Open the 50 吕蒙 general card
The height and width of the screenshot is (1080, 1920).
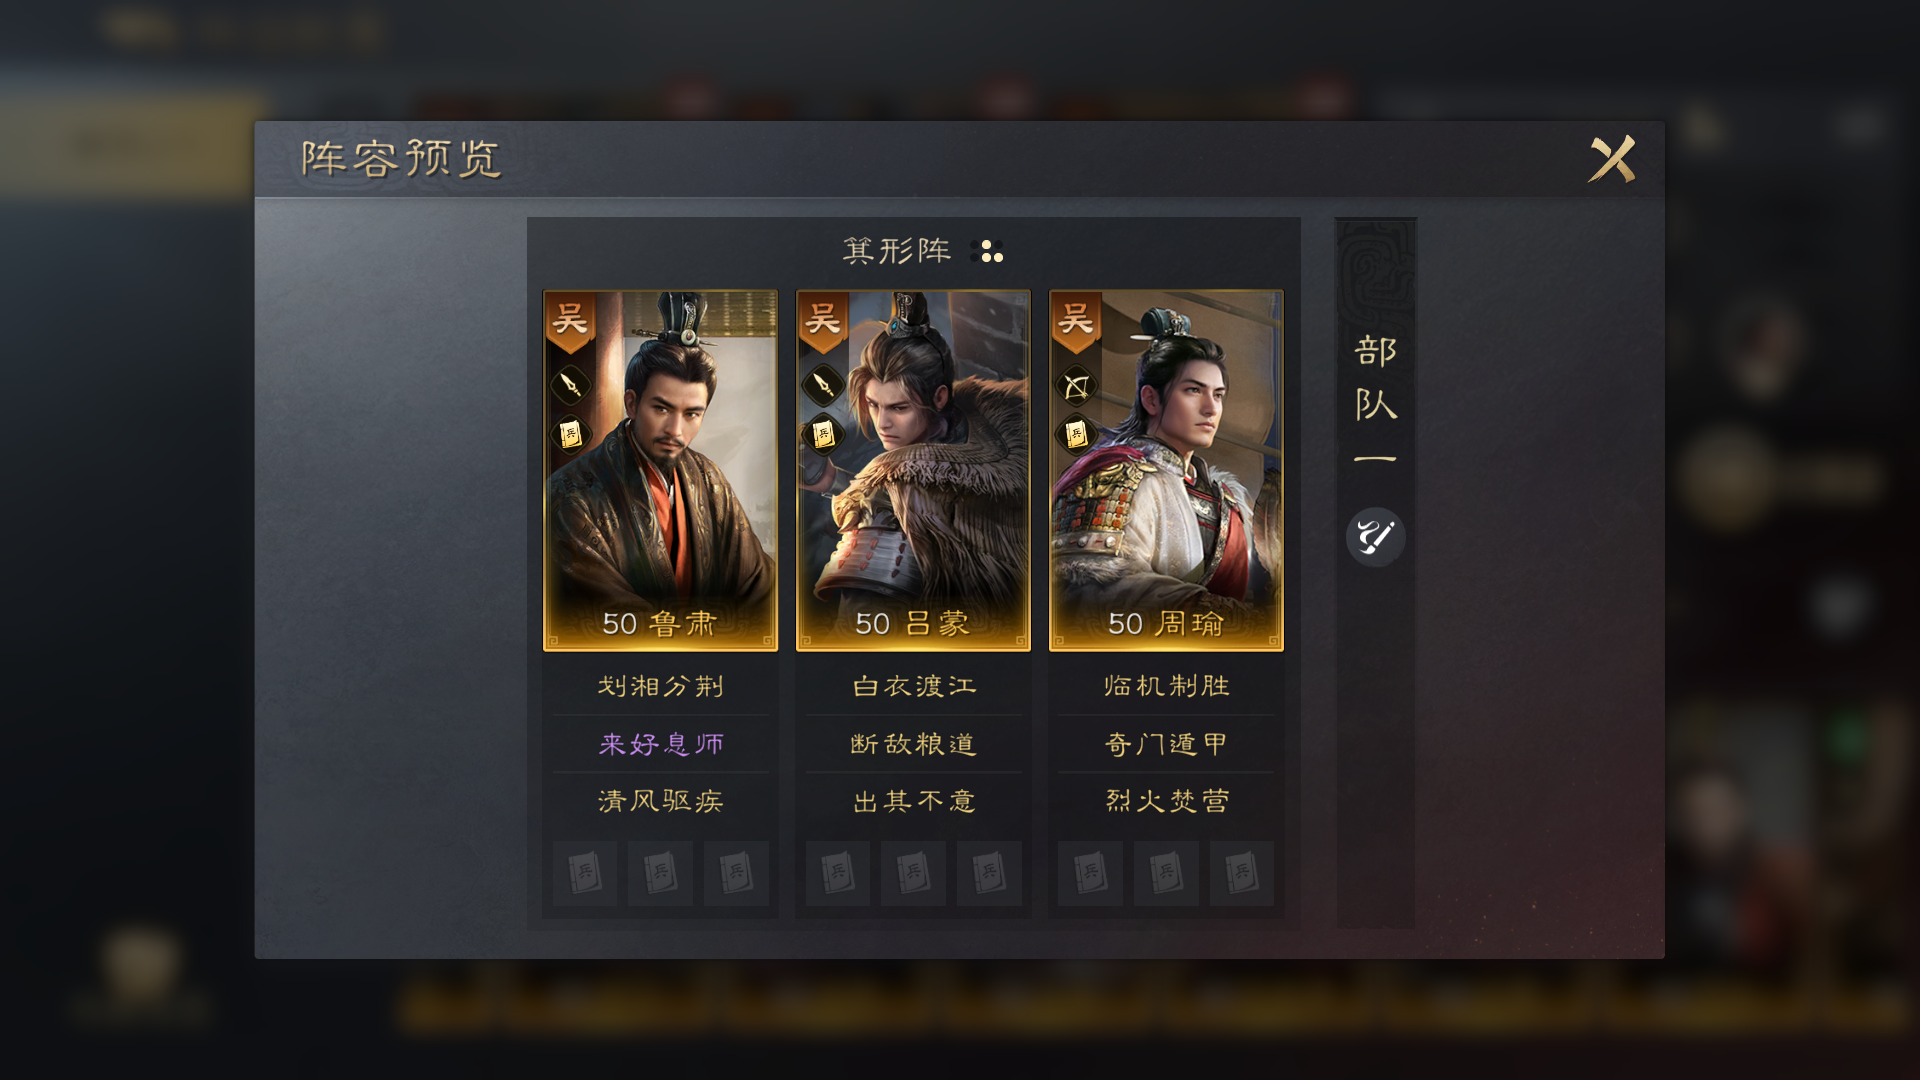coord(913,470)
